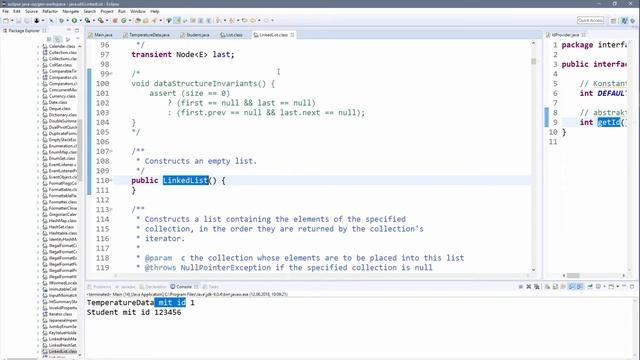Open the Run configurations dropdown arrow
This screenshot has width=640, height=360.
[x=80, y=20]
